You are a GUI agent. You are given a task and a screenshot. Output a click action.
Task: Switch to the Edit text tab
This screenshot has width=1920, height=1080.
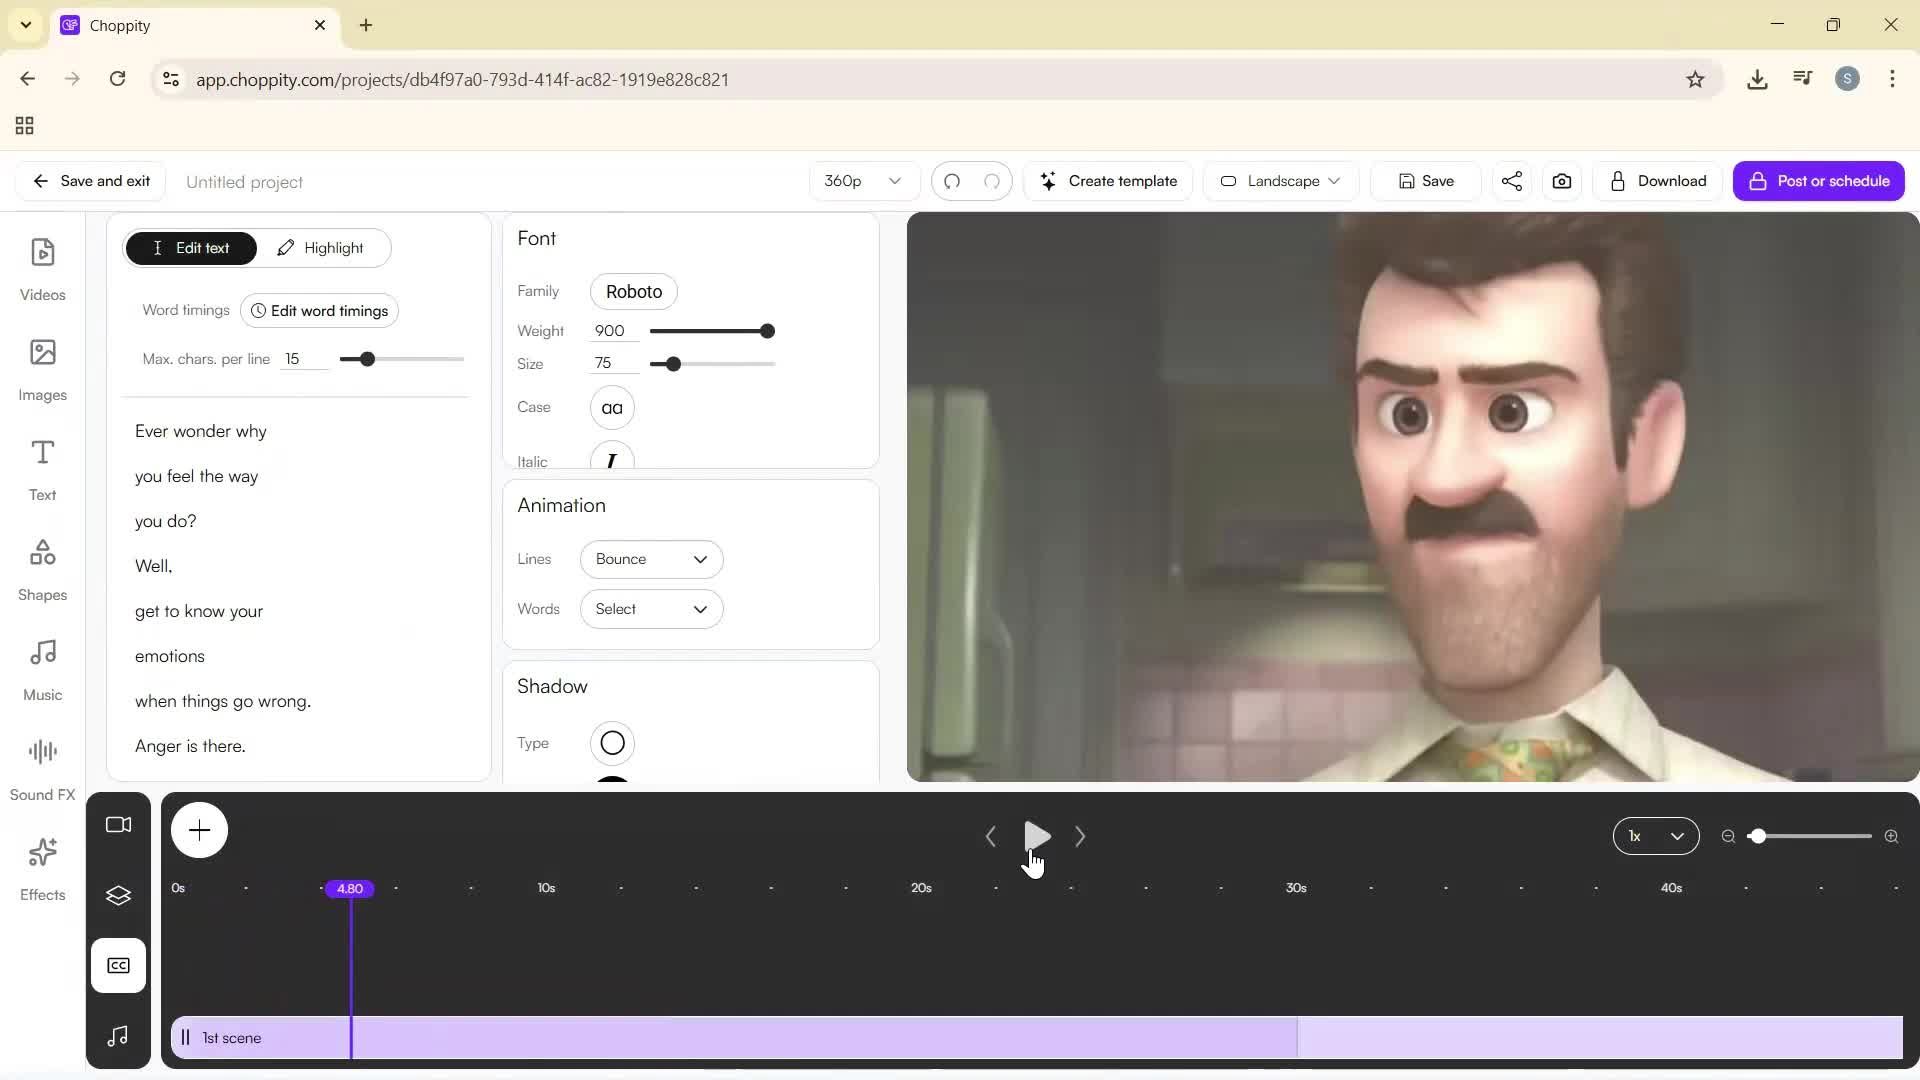(191, 247)
